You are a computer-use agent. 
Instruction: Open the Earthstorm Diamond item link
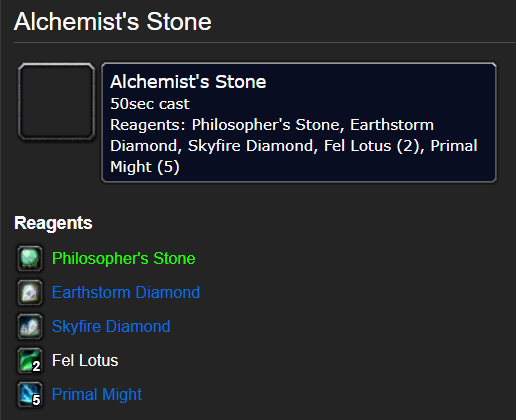point(126,293)
